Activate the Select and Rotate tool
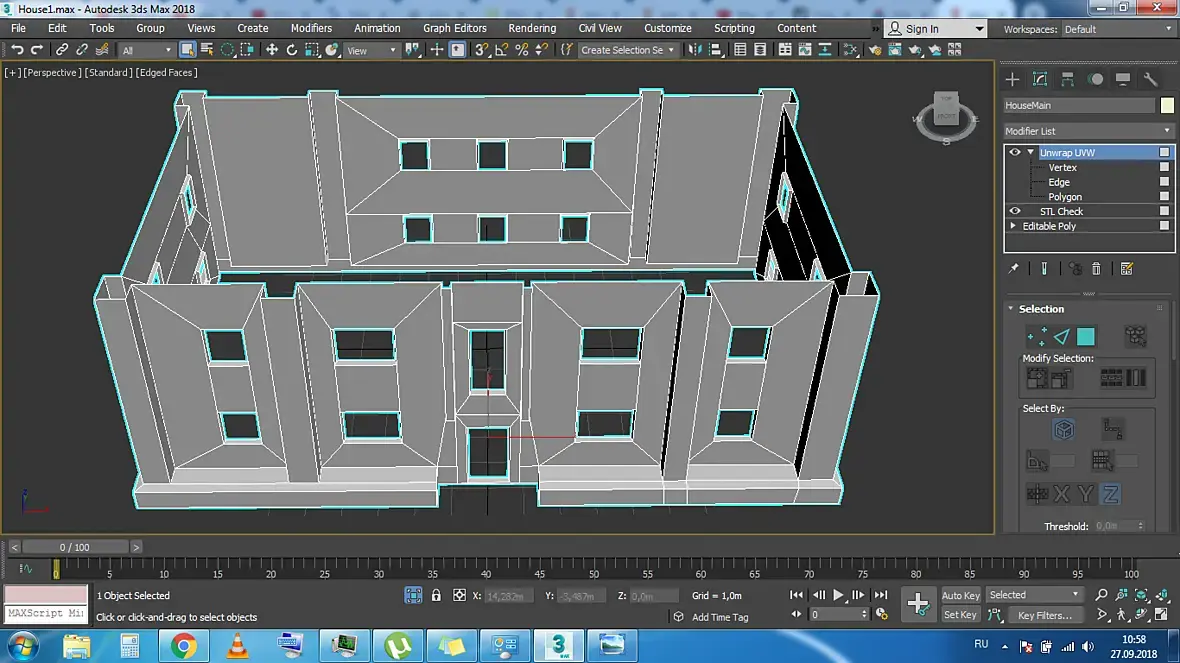 point(292,50)
